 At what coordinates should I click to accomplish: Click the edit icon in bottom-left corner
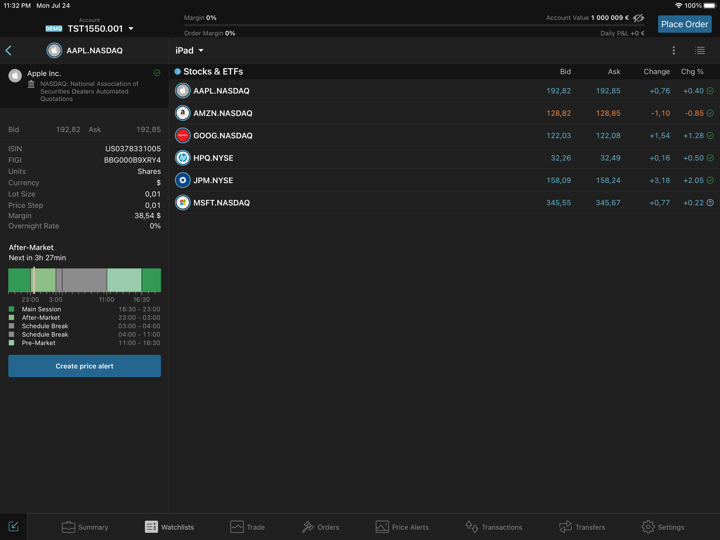click(x=14, y=526)
